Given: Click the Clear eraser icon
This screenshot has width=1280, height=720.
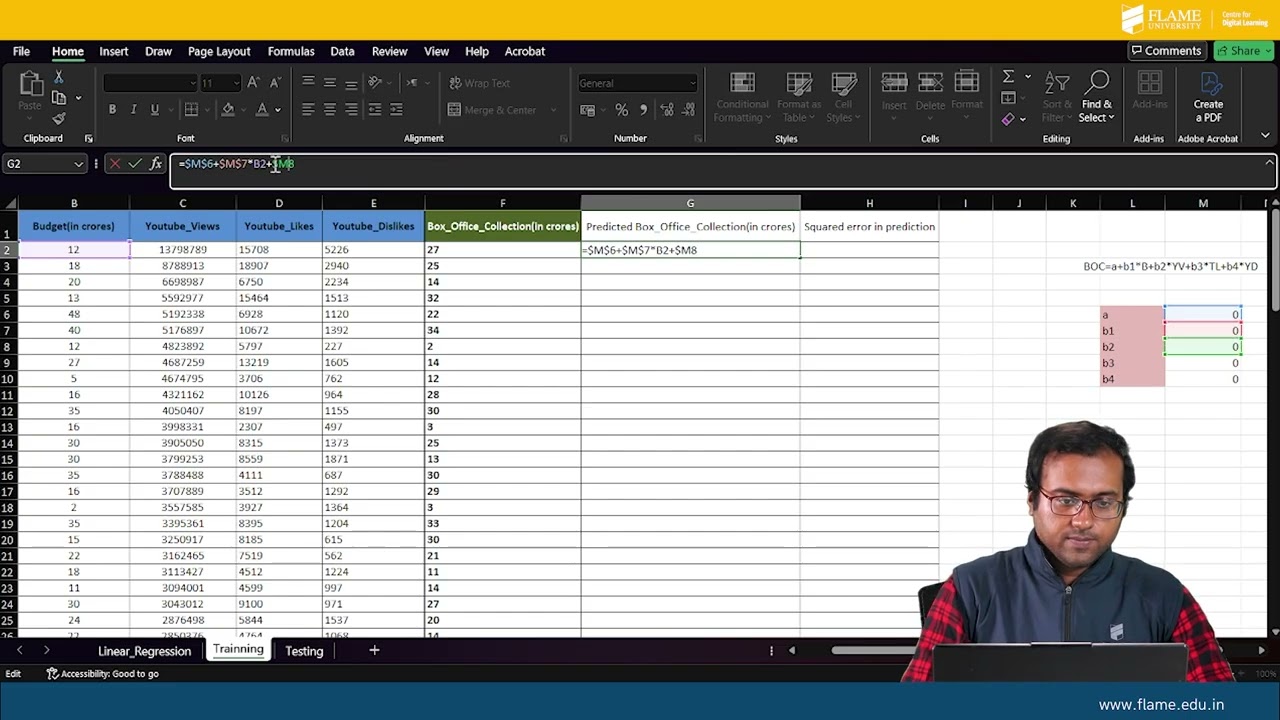Looking at the screenshot, I should pos(1008,119).
